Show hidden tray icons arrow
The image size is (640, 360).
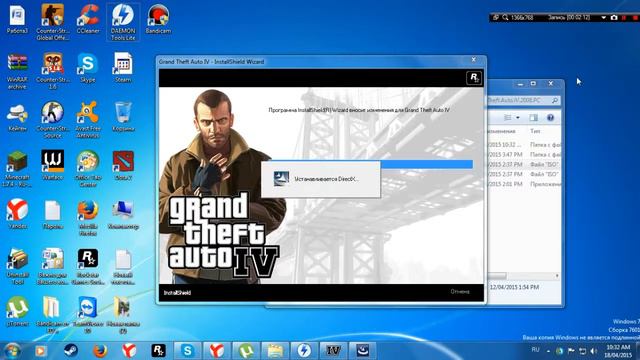click(x=548, y=351)
